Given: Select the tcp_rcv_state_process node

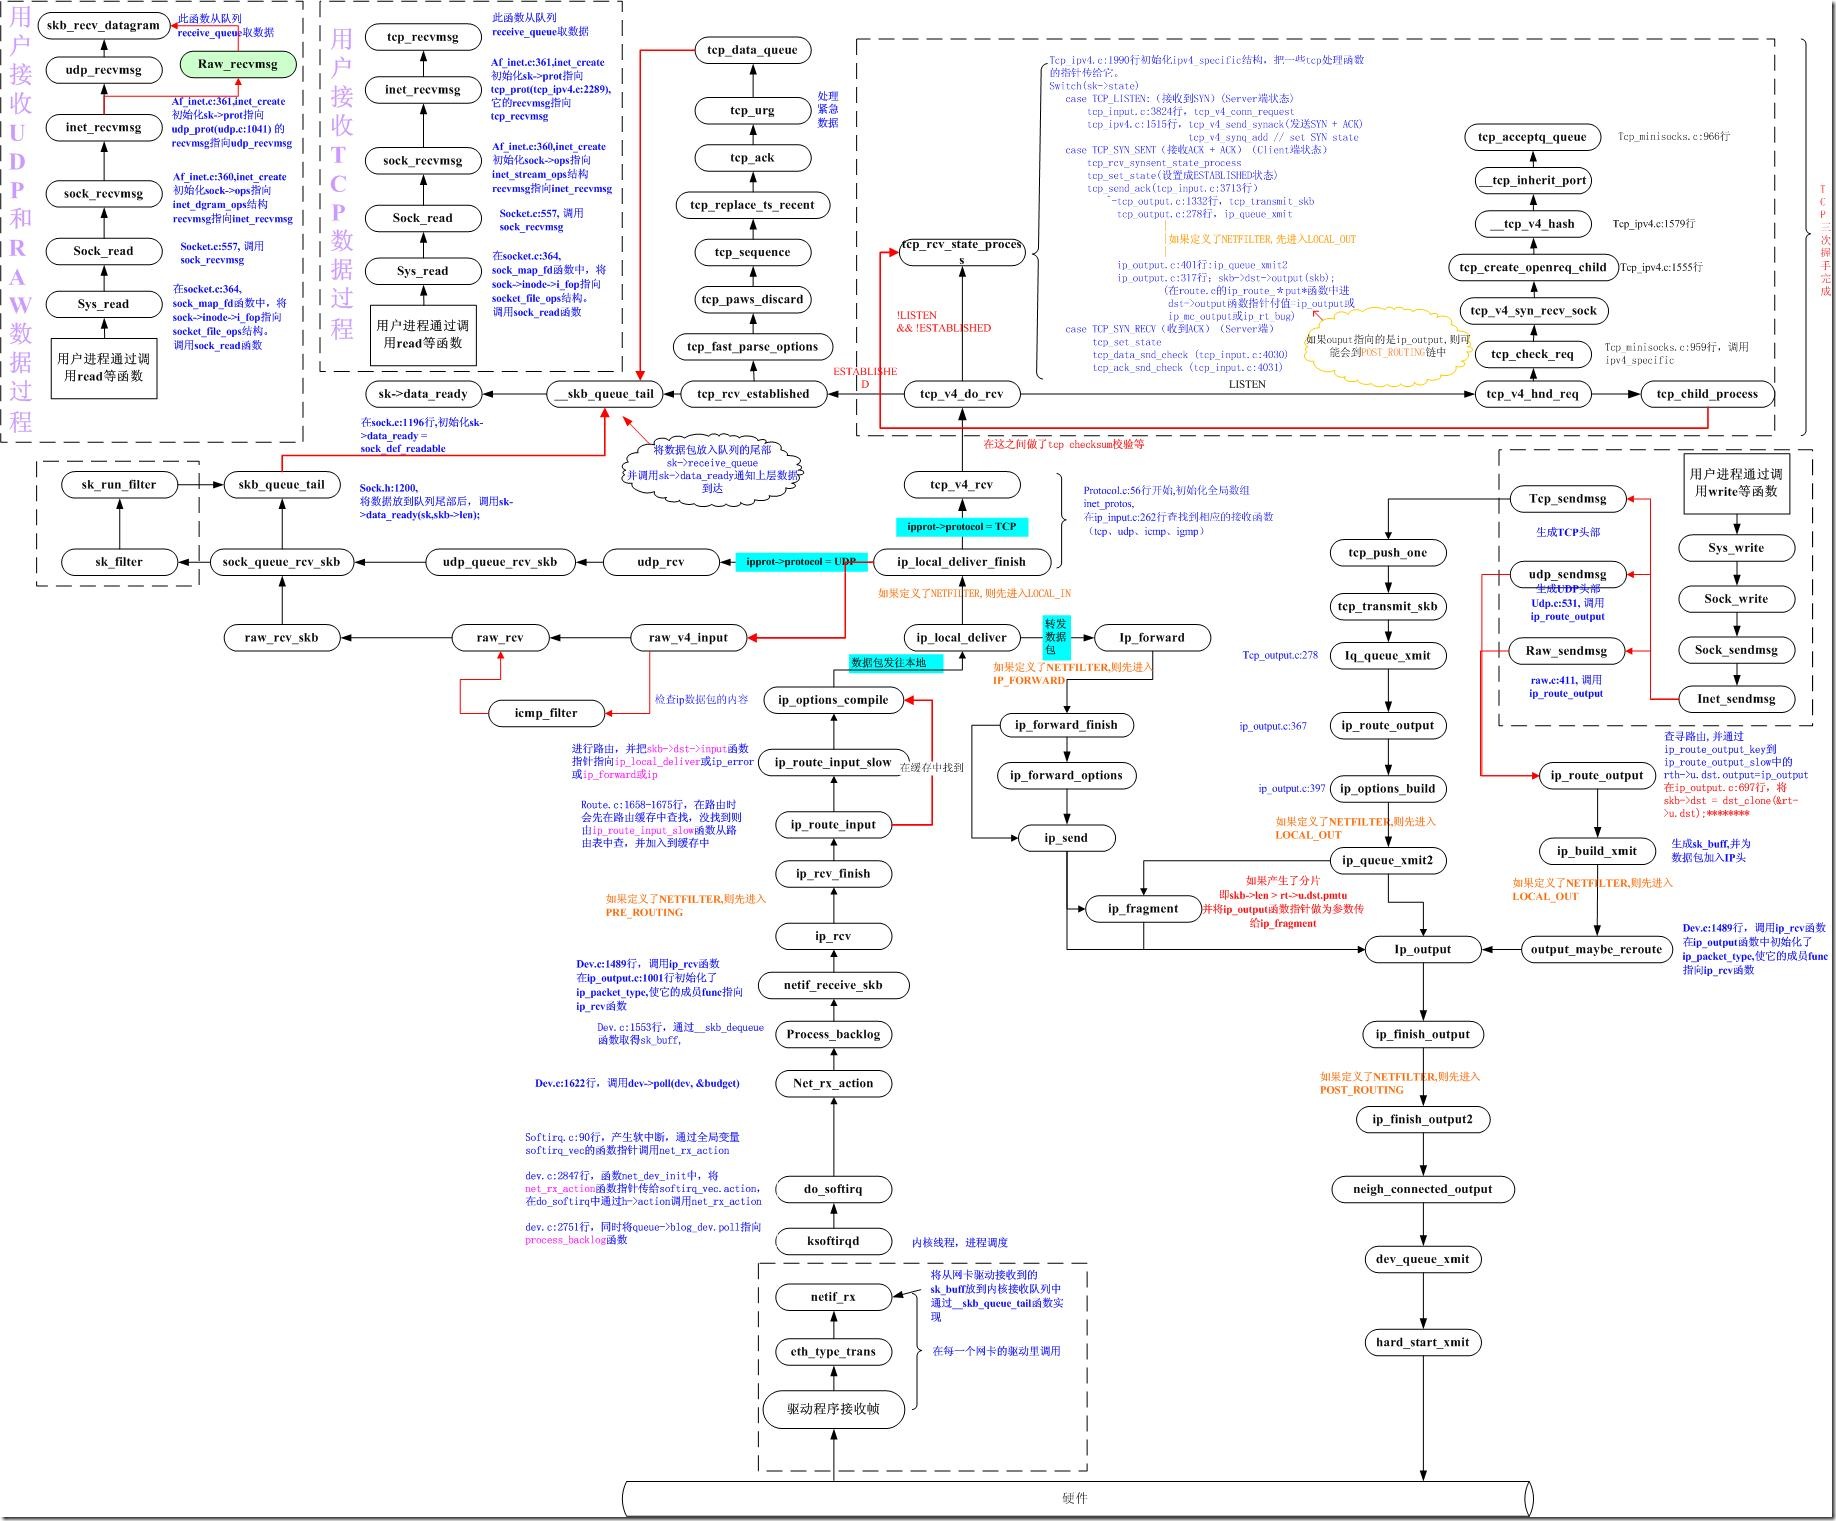Looking at the screenshot, I should tap(961, 252).
